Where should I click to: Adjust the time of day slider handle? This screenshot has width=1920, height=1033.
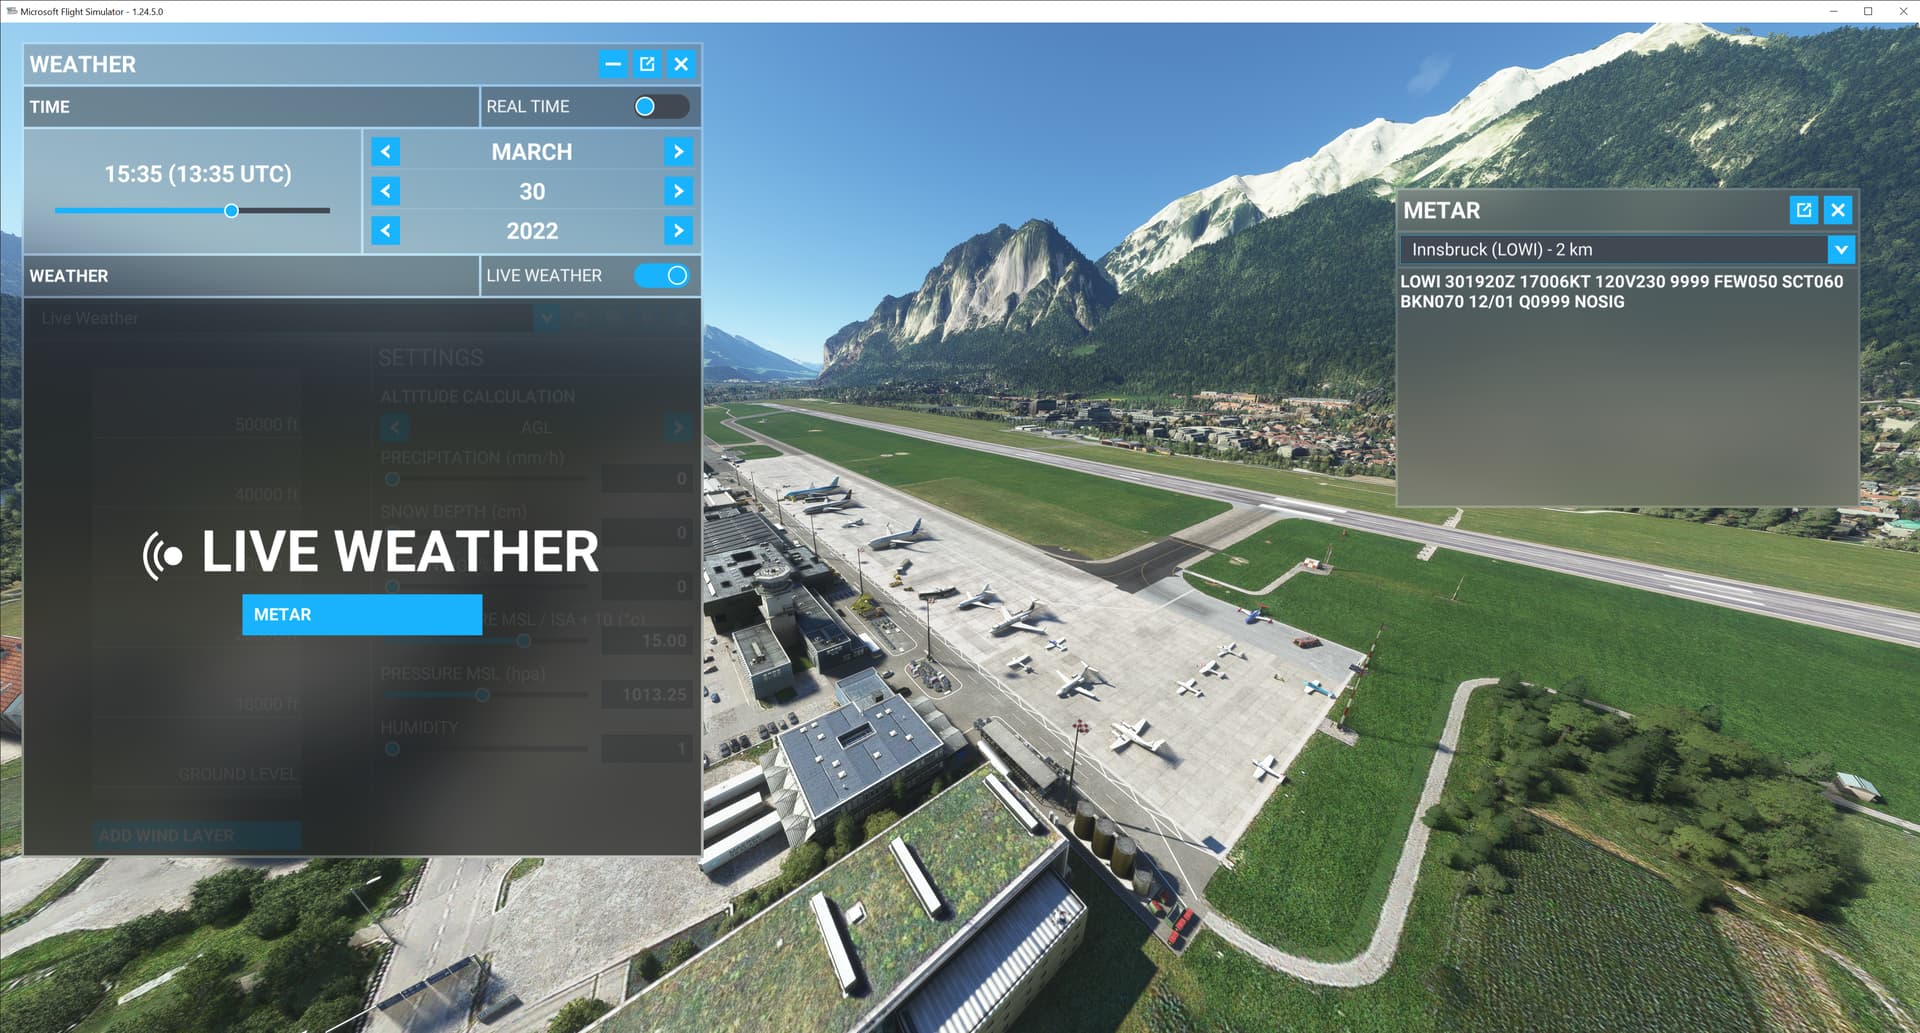pyautogui.click(x=231, y=211)
